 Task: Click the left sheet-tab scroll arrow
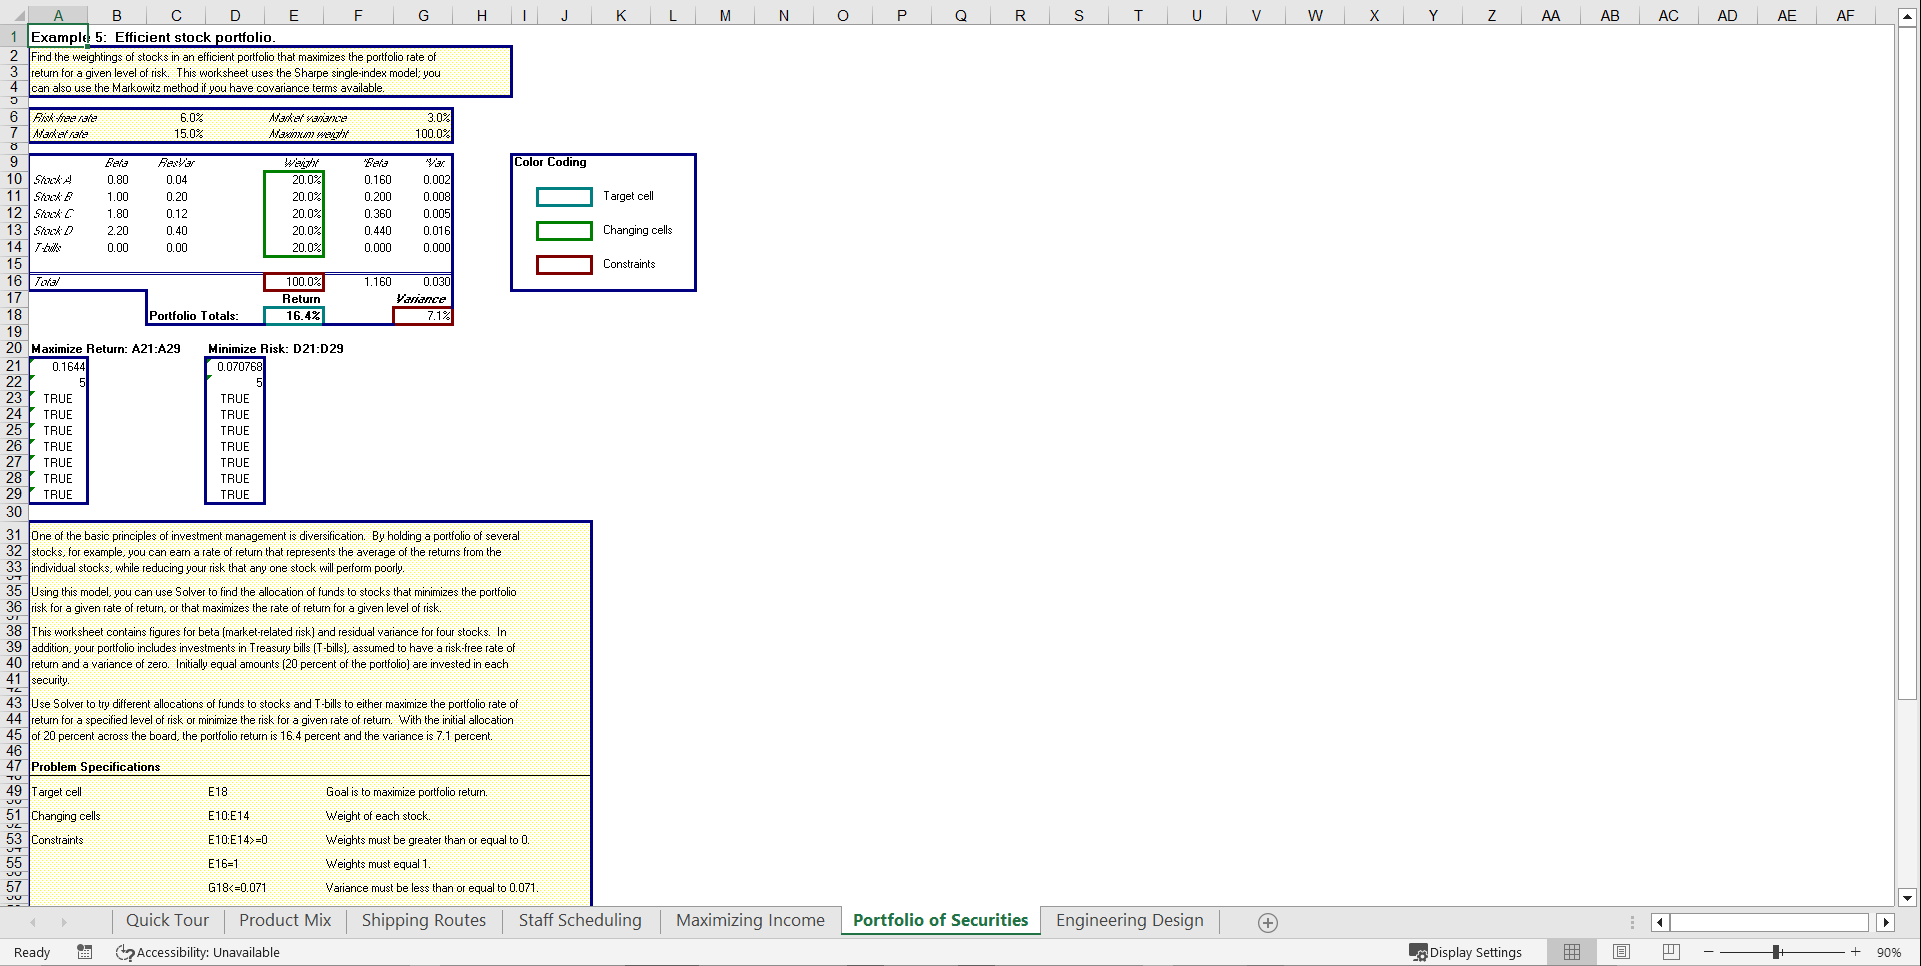click(x=33, y=921)
